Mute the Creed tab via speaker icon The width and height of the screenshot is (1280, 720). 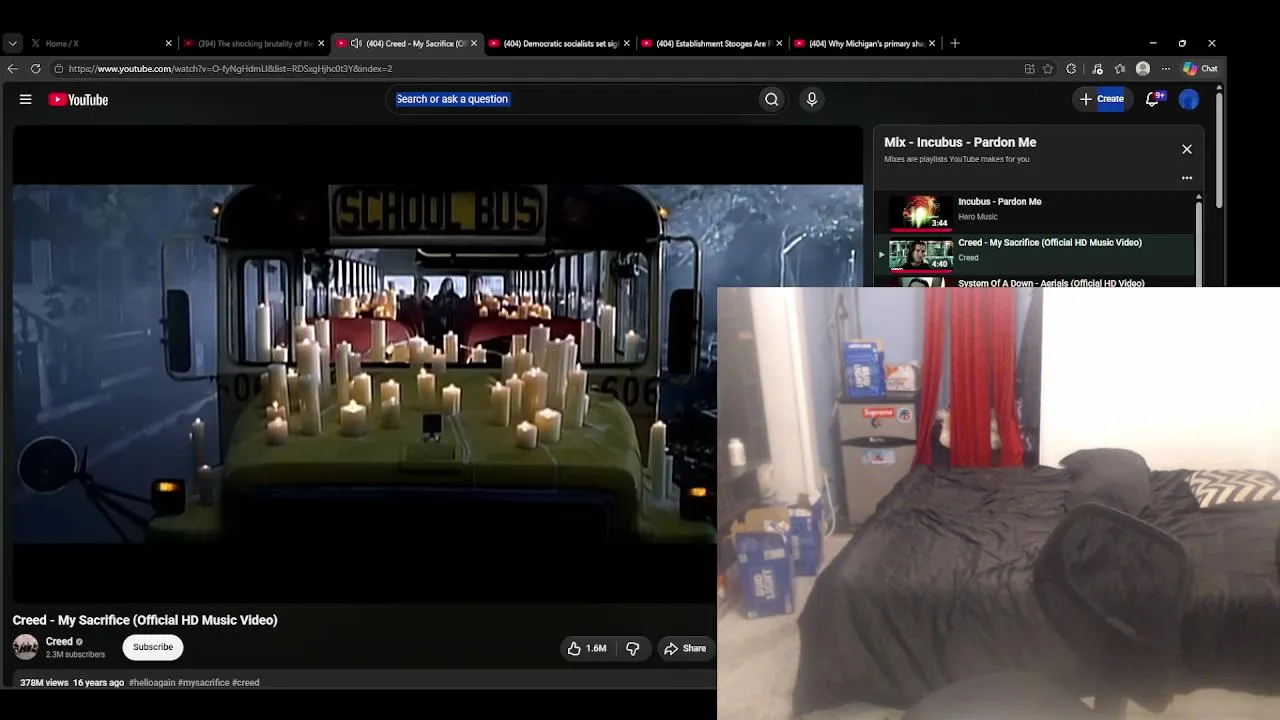coord(356,43)
